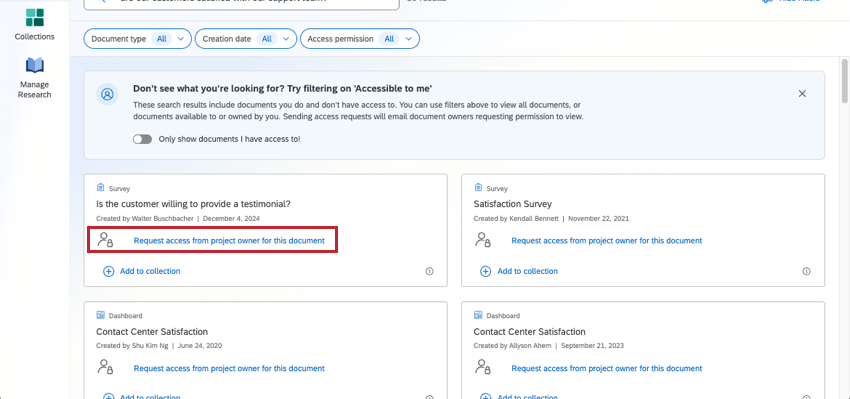This screenshot has width=850, height=399.
Task: Click info icon on Satisfaction Survey card
Action: click(806, 271)
